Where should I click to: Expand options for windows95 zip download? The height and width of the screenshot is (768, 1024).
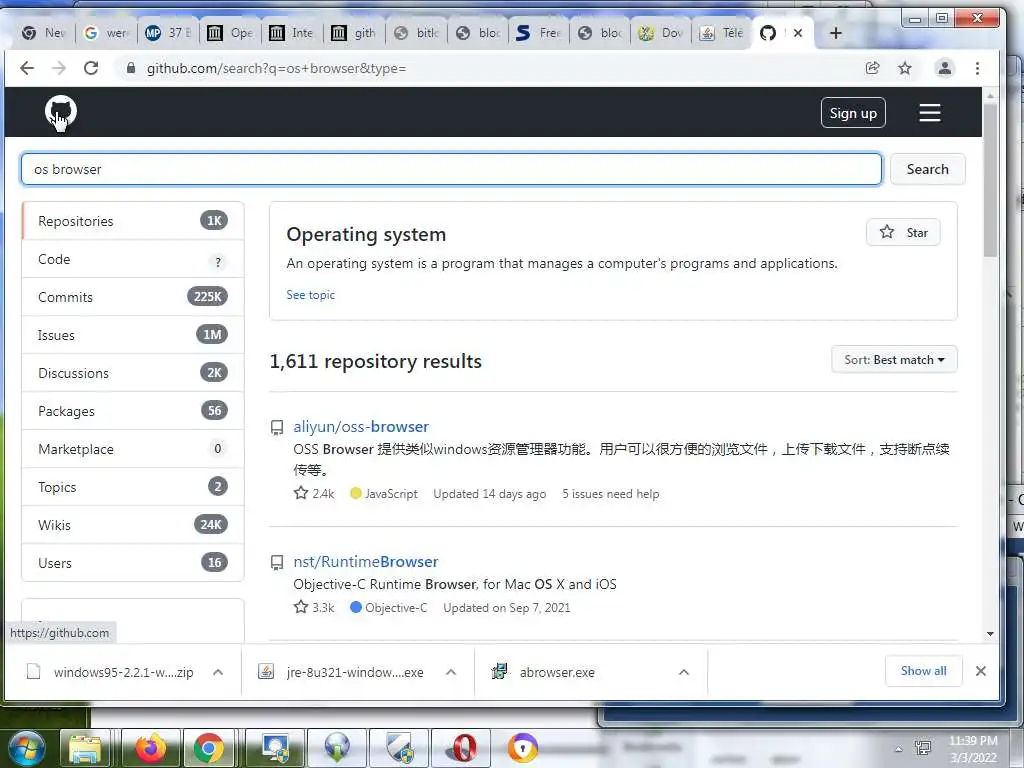click(218, 672)
